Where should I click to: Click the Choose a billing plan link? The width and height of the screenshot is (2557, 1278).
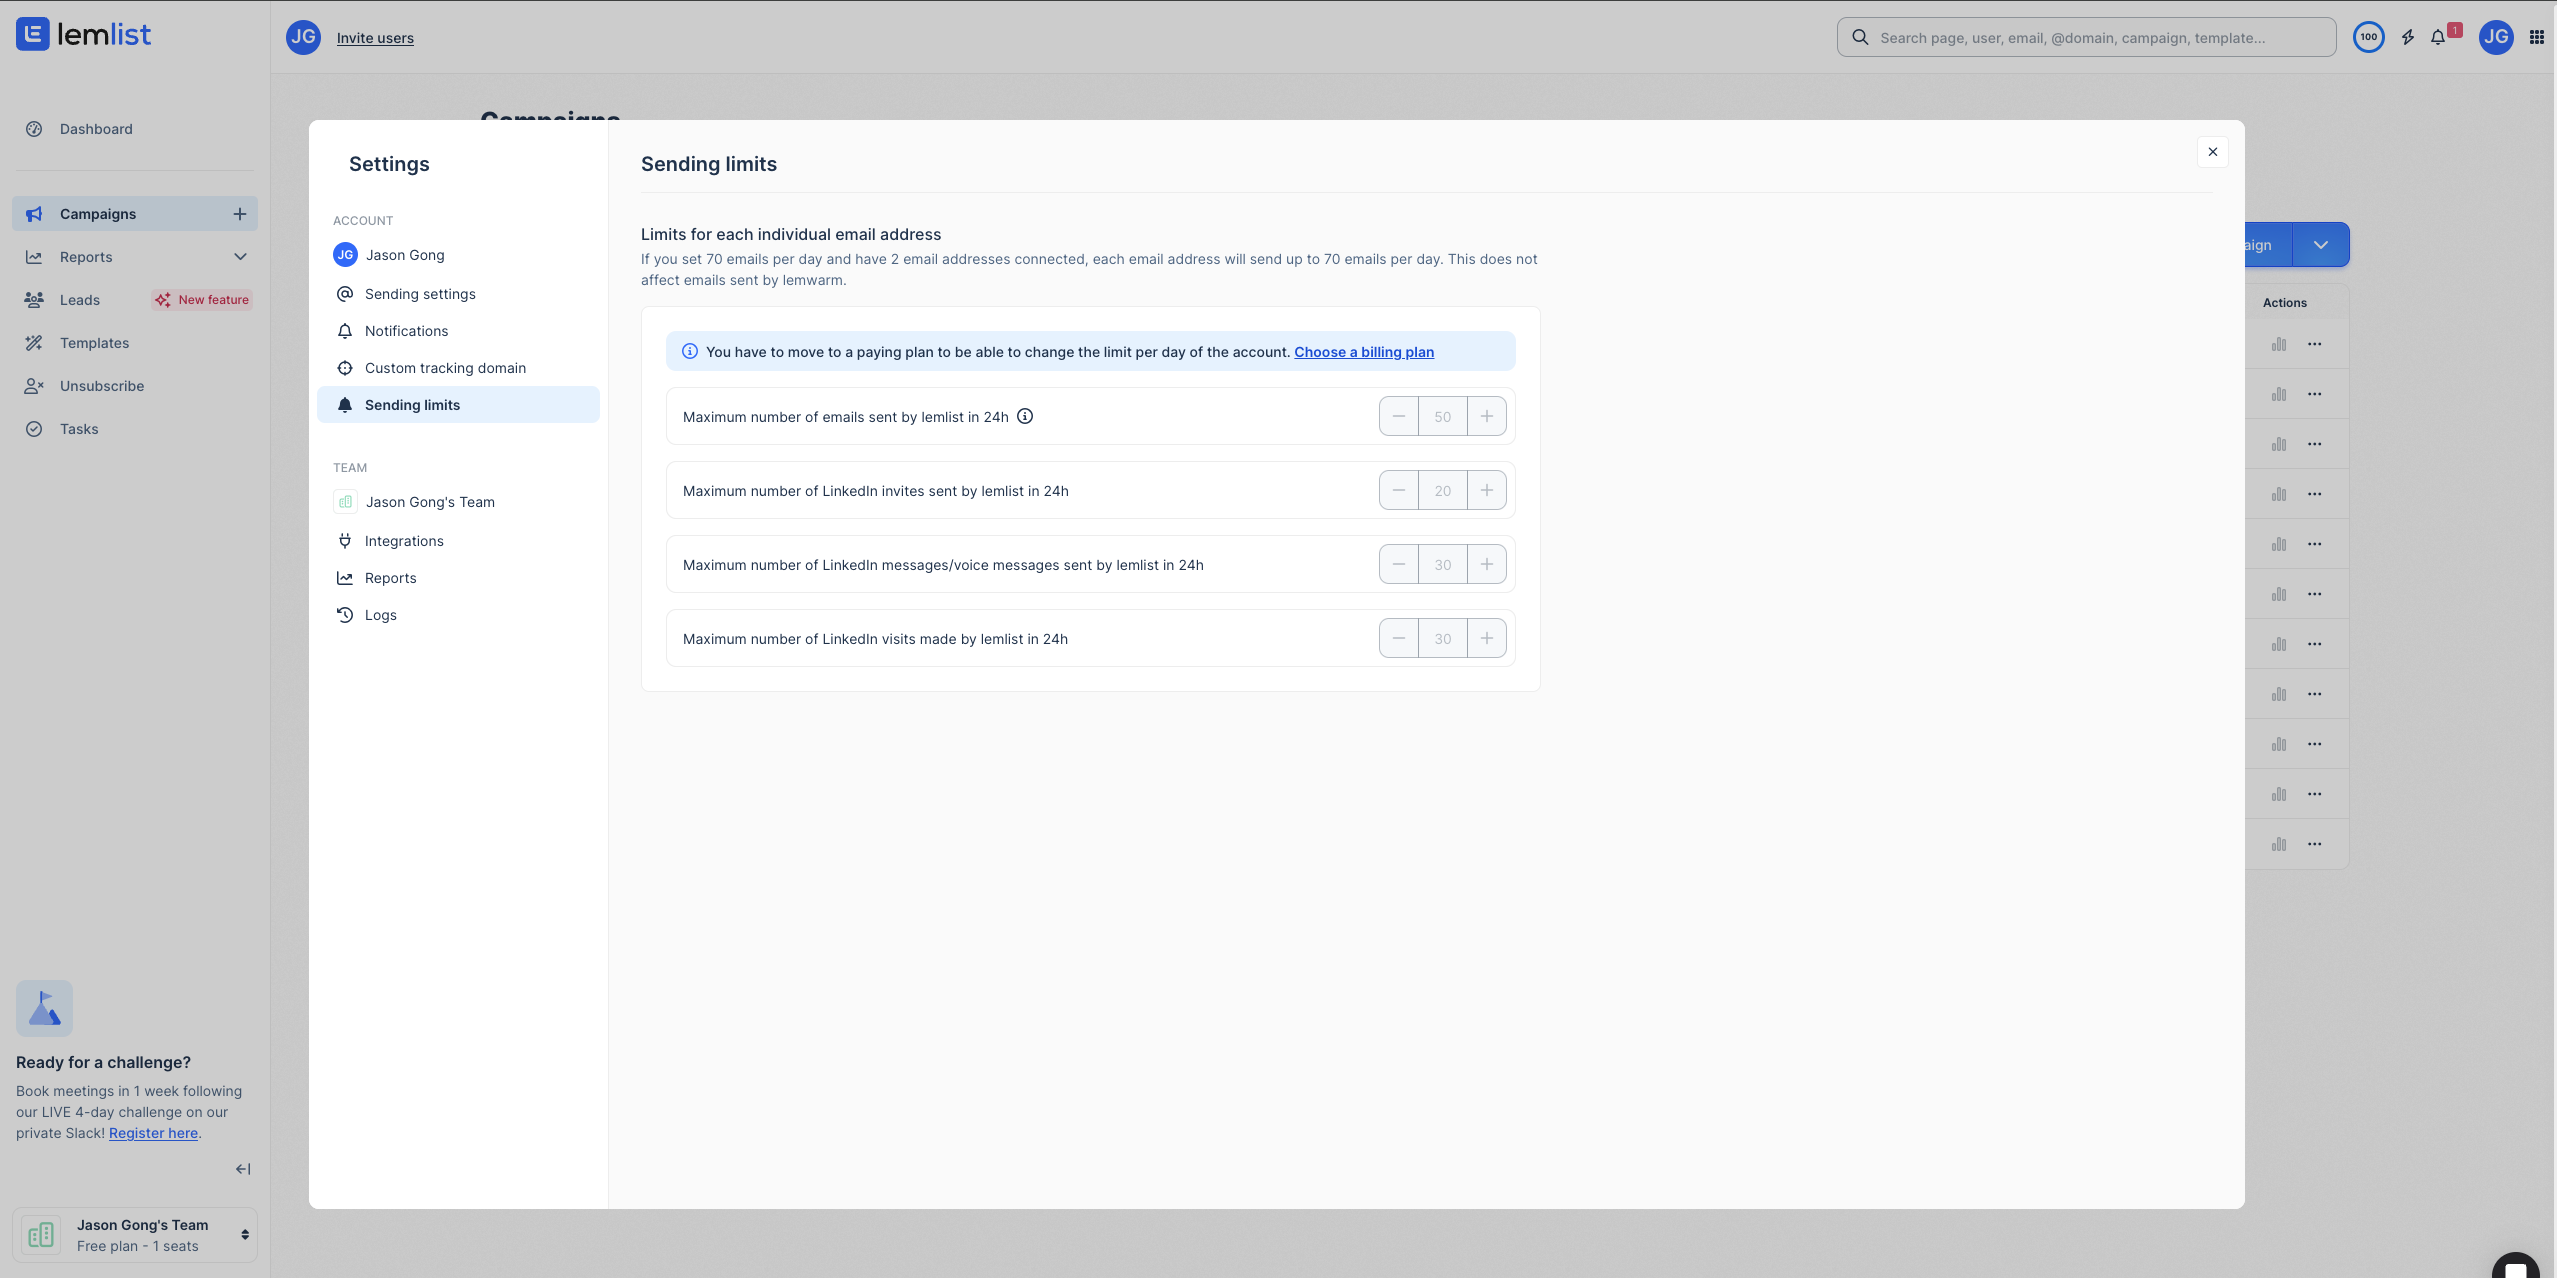pyautogui.click(x=1363, y=352)
